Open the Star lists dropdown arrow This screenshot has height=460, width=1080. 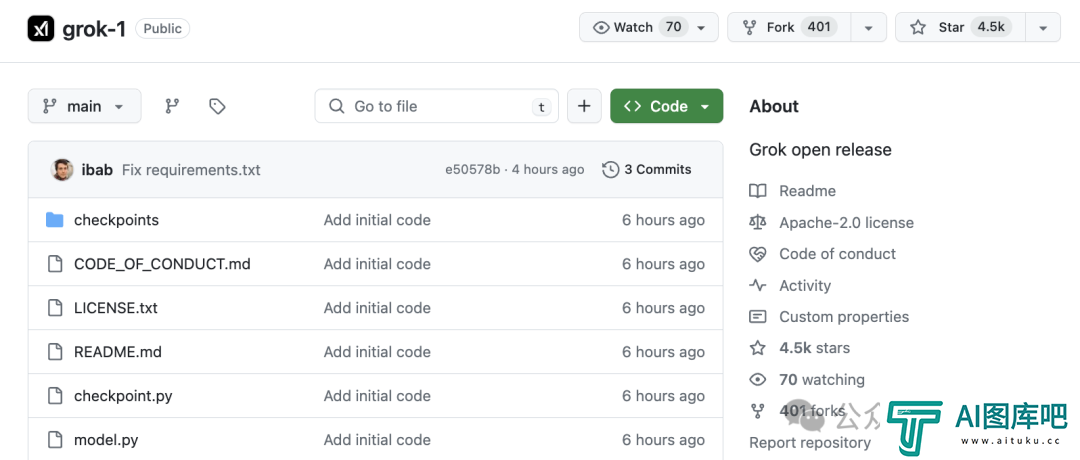click(x=1043, y=28)
